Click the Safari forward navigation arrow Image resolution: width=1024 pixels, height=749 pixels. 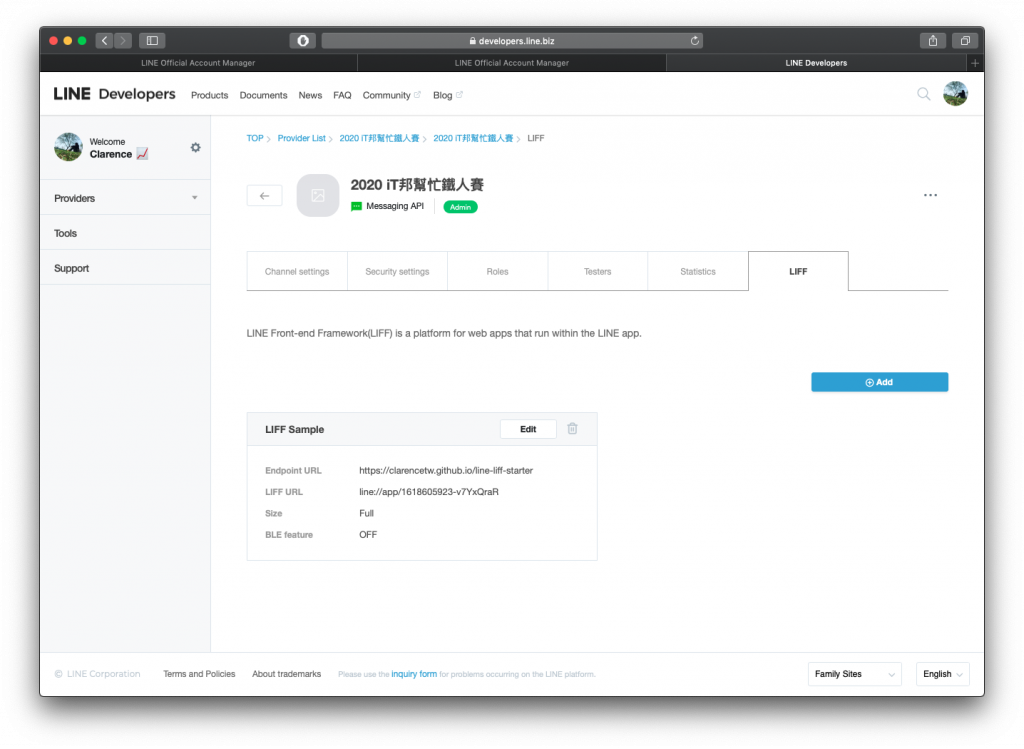pos(123,40)
